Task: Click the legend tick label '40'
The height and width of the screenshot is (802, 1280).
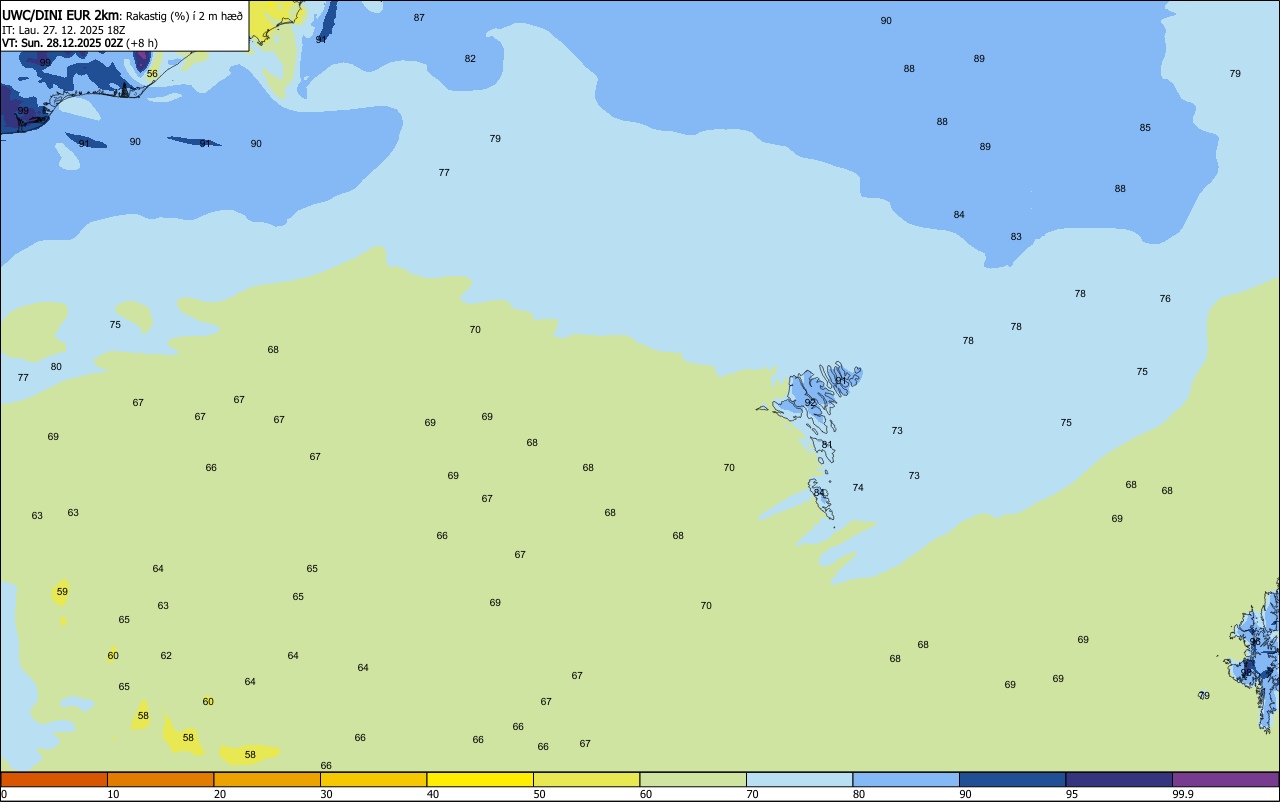Action: (433, 794)
